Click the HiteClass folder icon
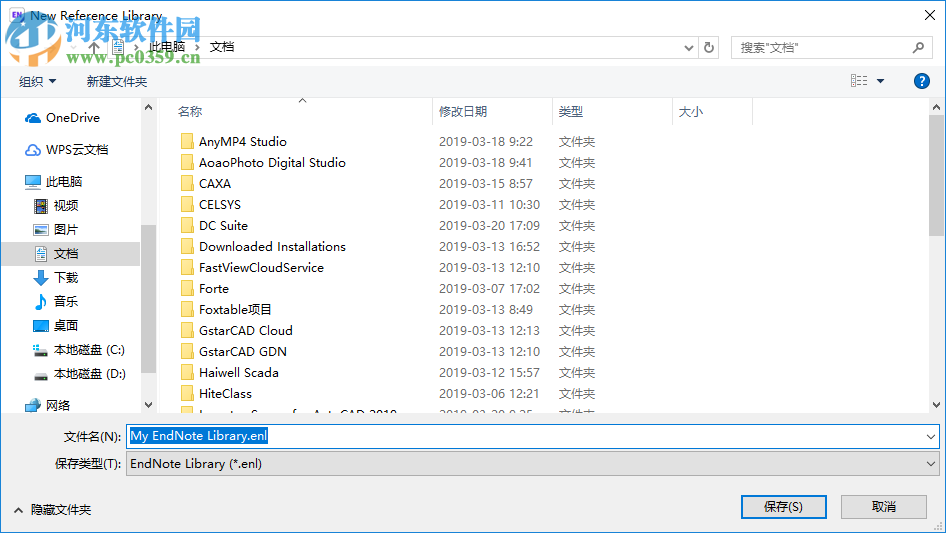 click(x=188, y=394)
